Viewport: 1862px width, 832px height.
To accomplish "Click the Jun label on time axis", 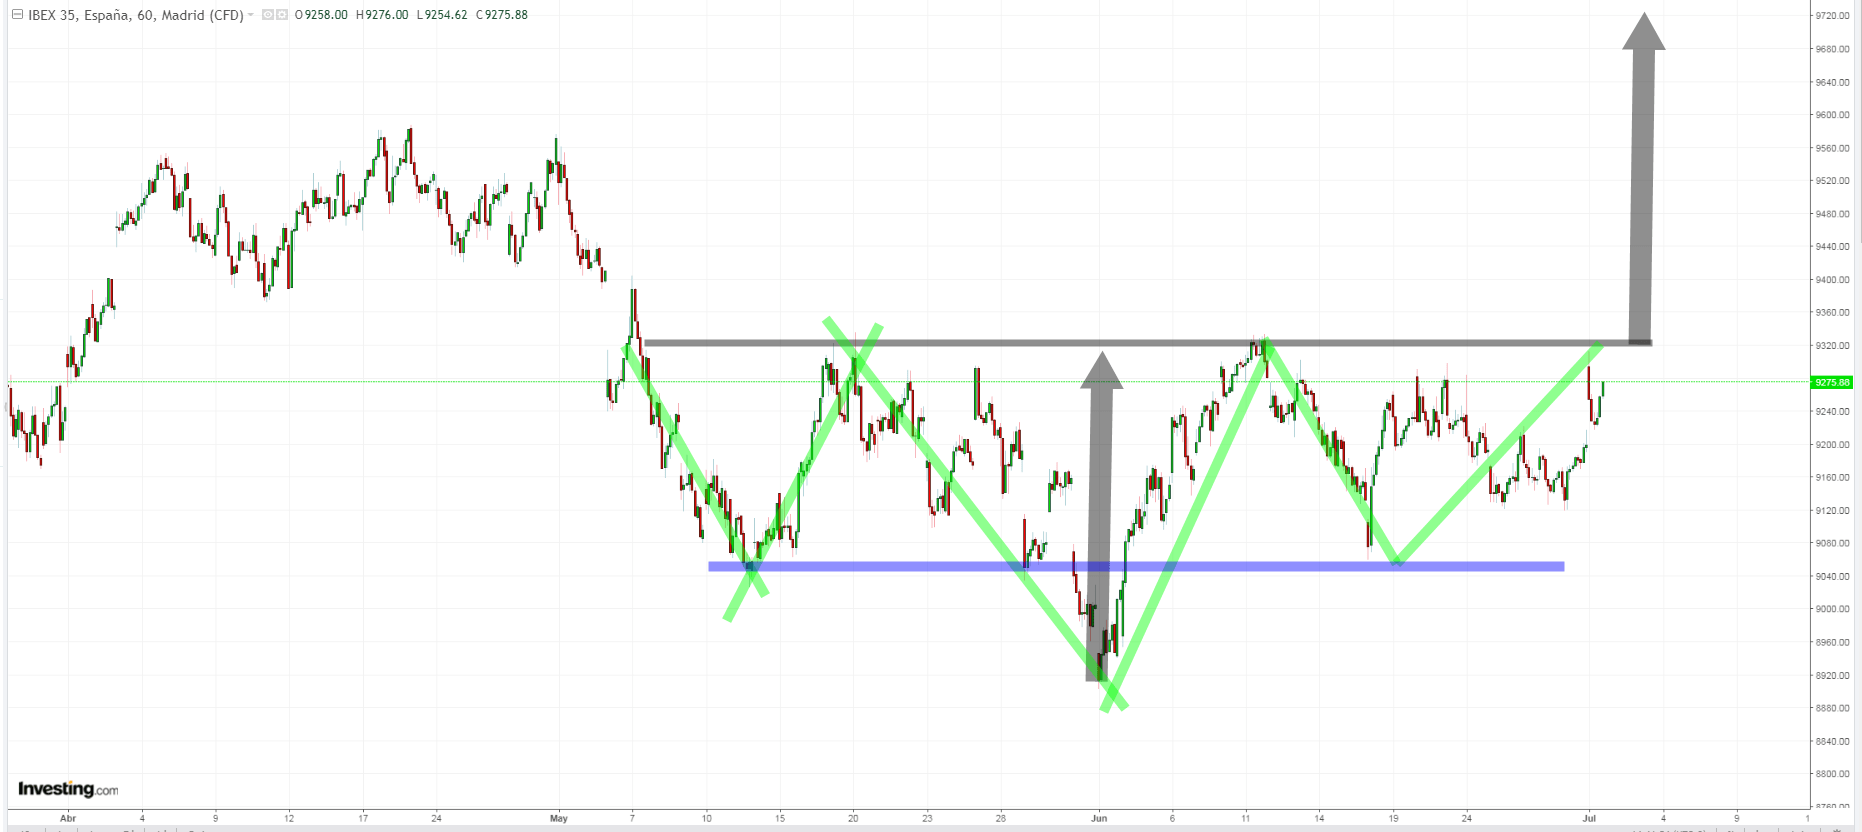I will (x=1099, y=818).
